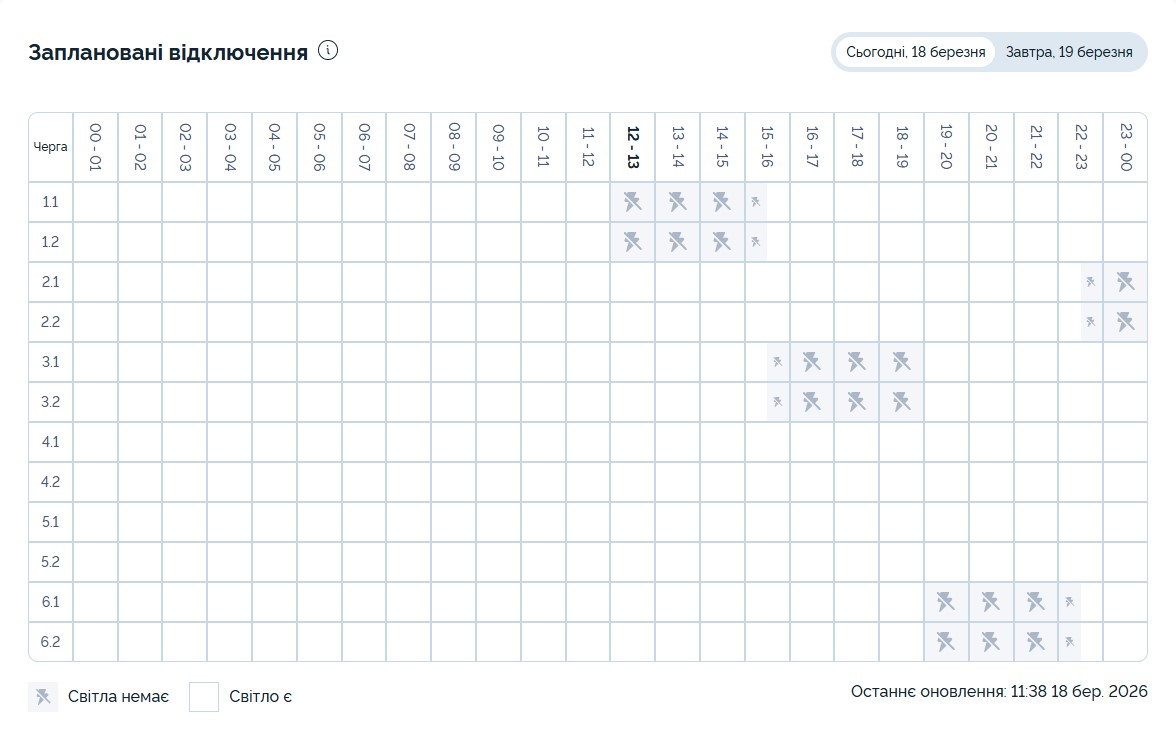
Task: Click outage icon for queue 2.1 at 23-00
Action: pos(1125,282)
